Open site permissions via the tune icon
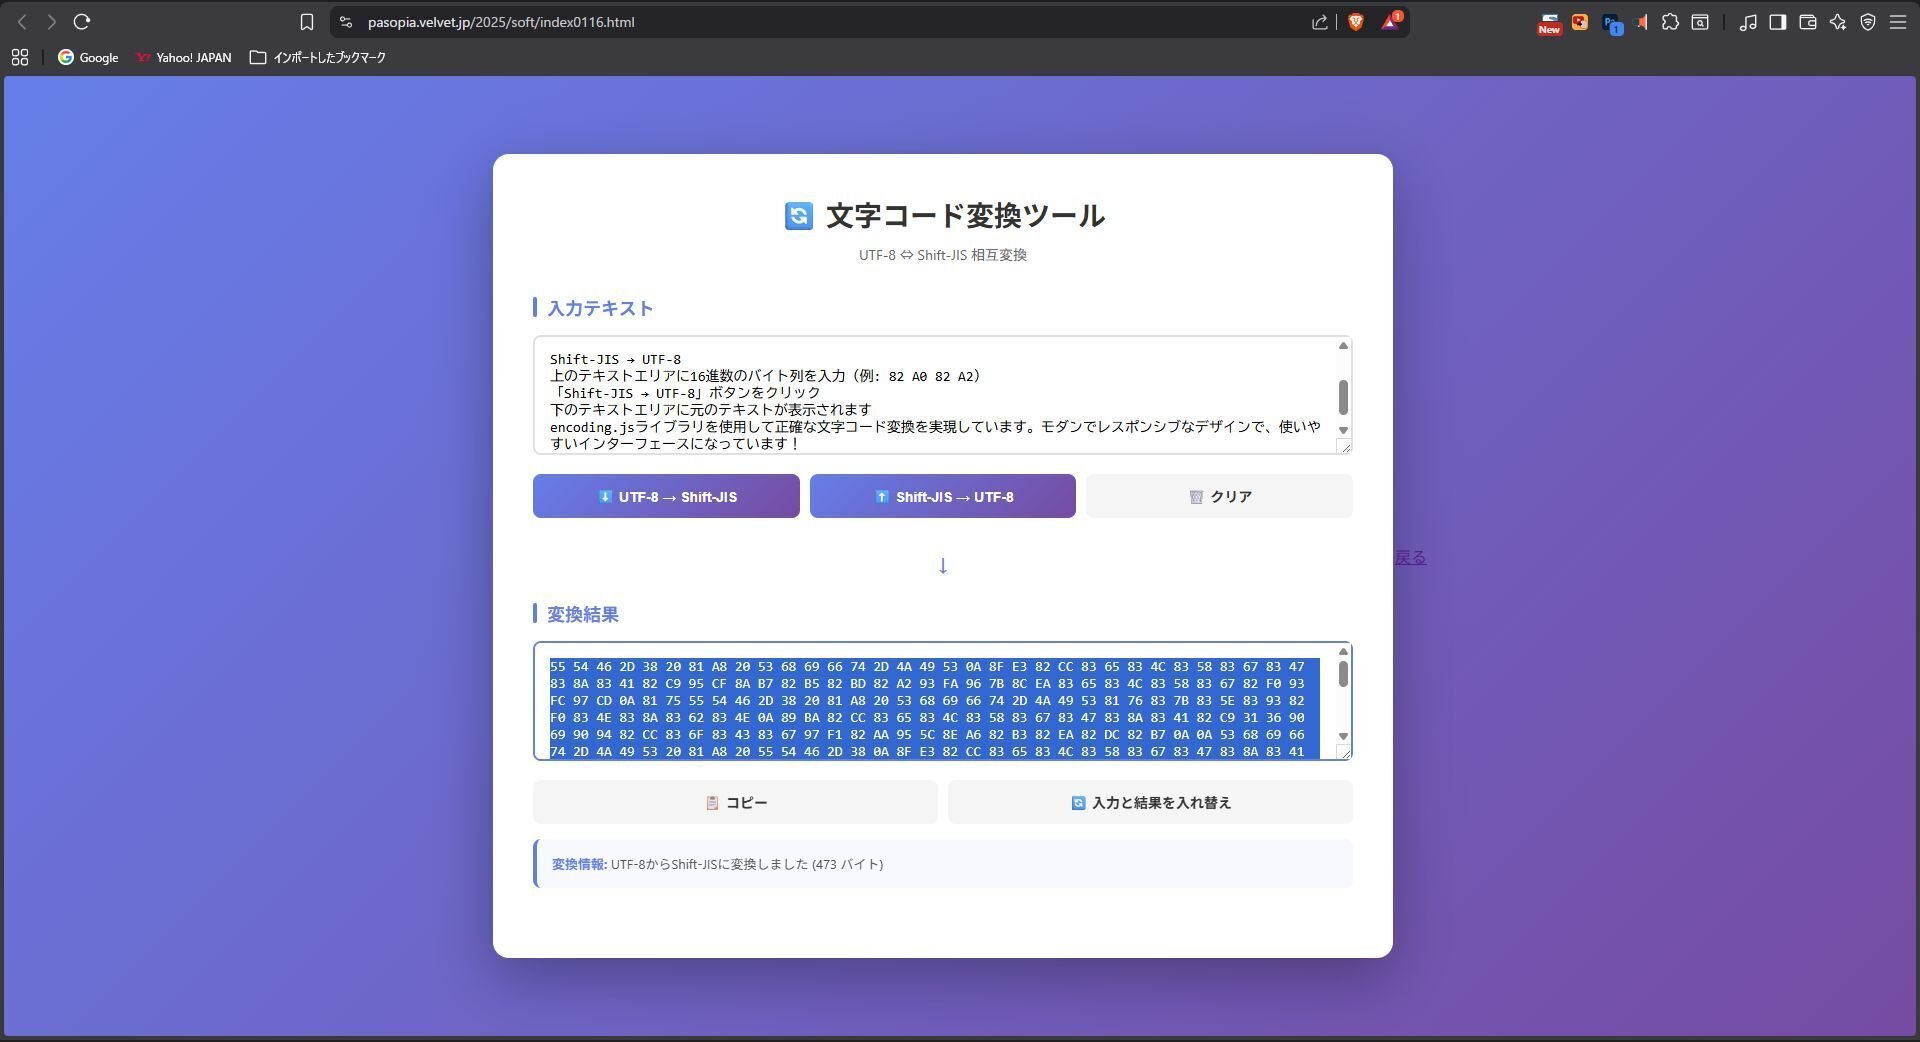The height and width of the screenshot is (1042, 1920). pyautogui.click(x=345, y=21)
